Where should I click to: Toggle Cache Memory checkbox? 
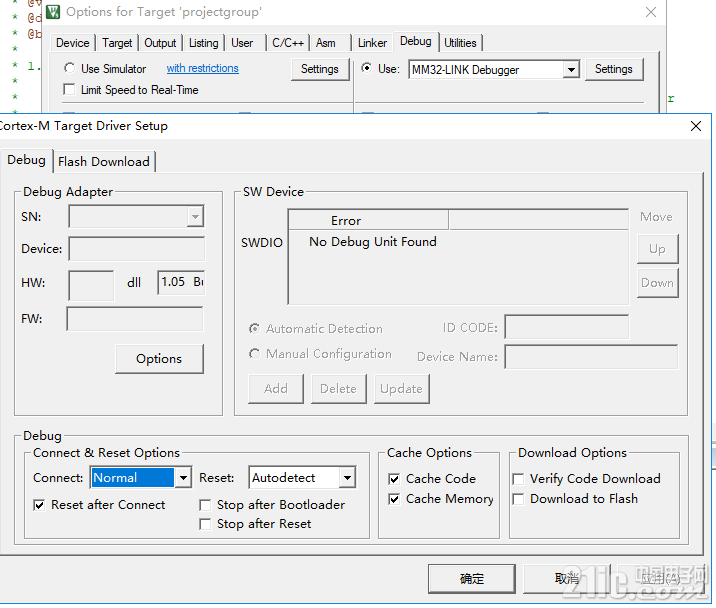[x=394, y=499]
